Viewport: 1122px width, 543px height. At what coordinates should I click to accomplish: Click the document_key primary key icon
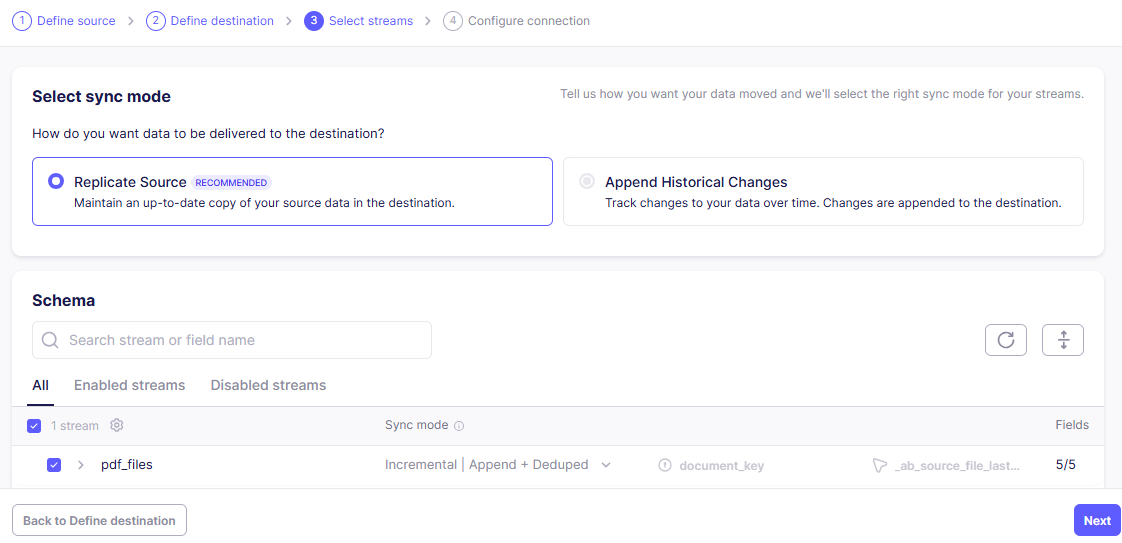coord(664,465)
